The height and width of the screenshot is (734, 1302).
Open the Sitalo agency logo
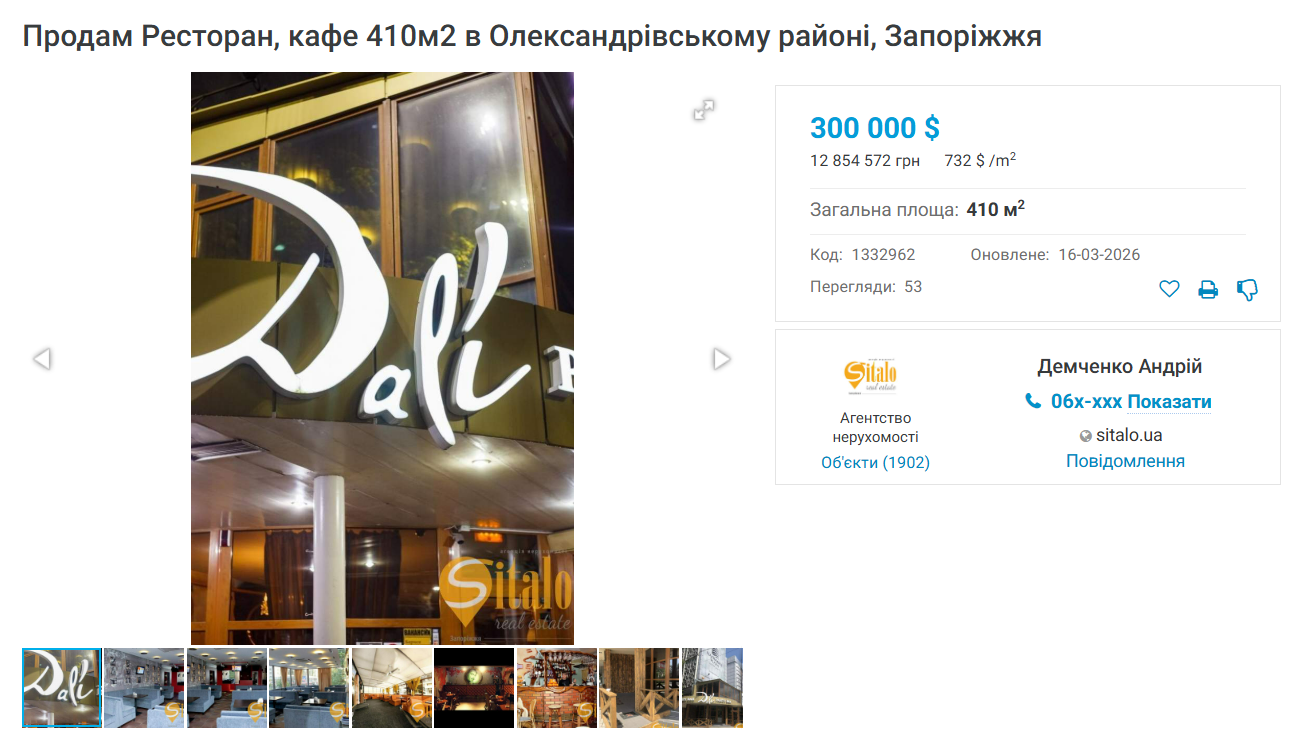coord(870,377)
